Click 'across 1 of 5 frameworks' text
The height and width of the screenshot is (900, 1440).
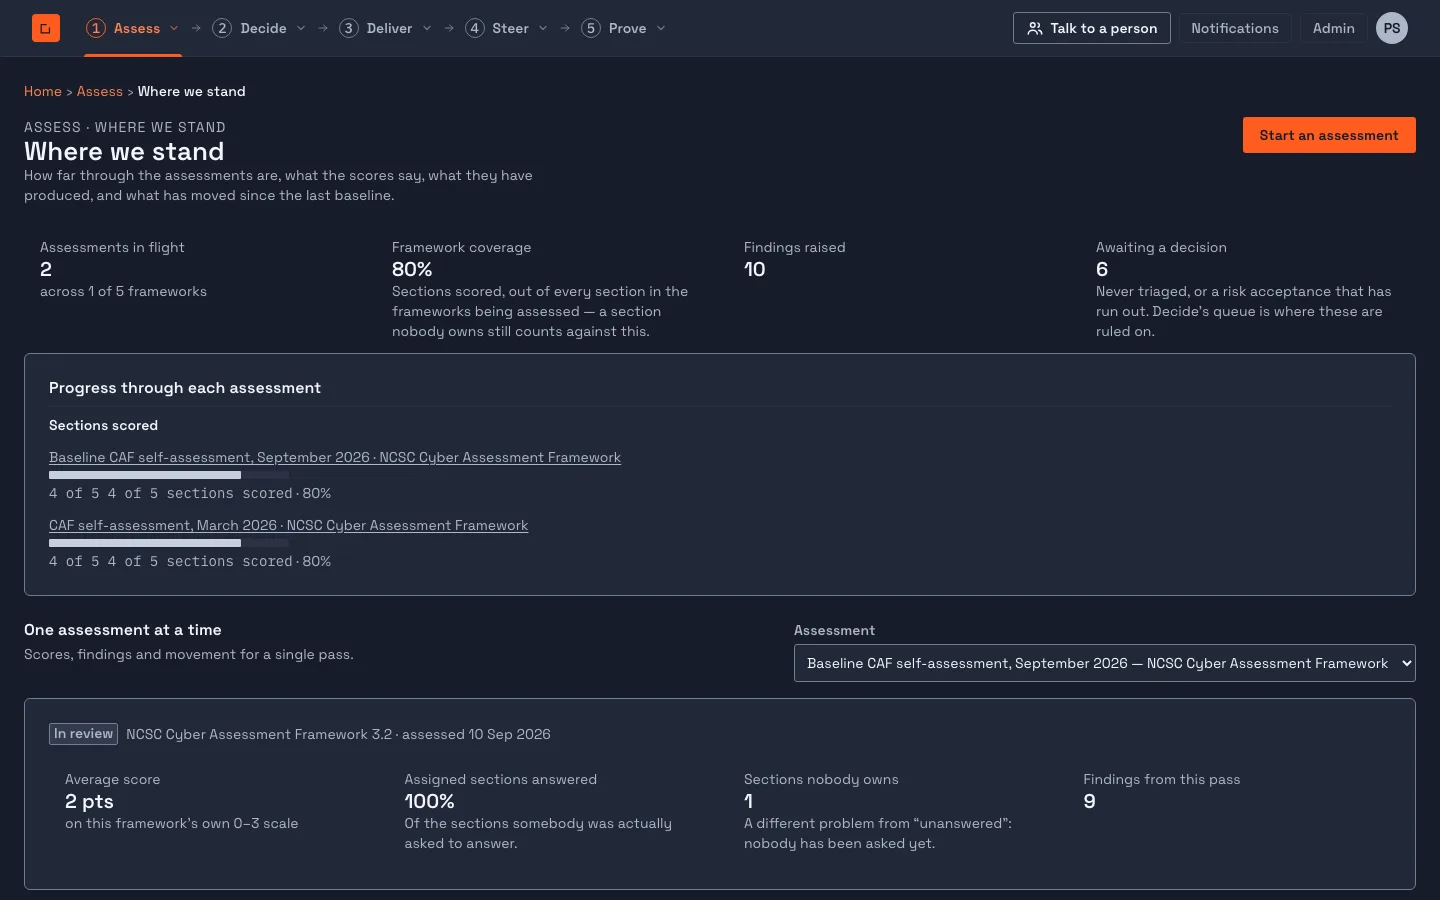123,291
